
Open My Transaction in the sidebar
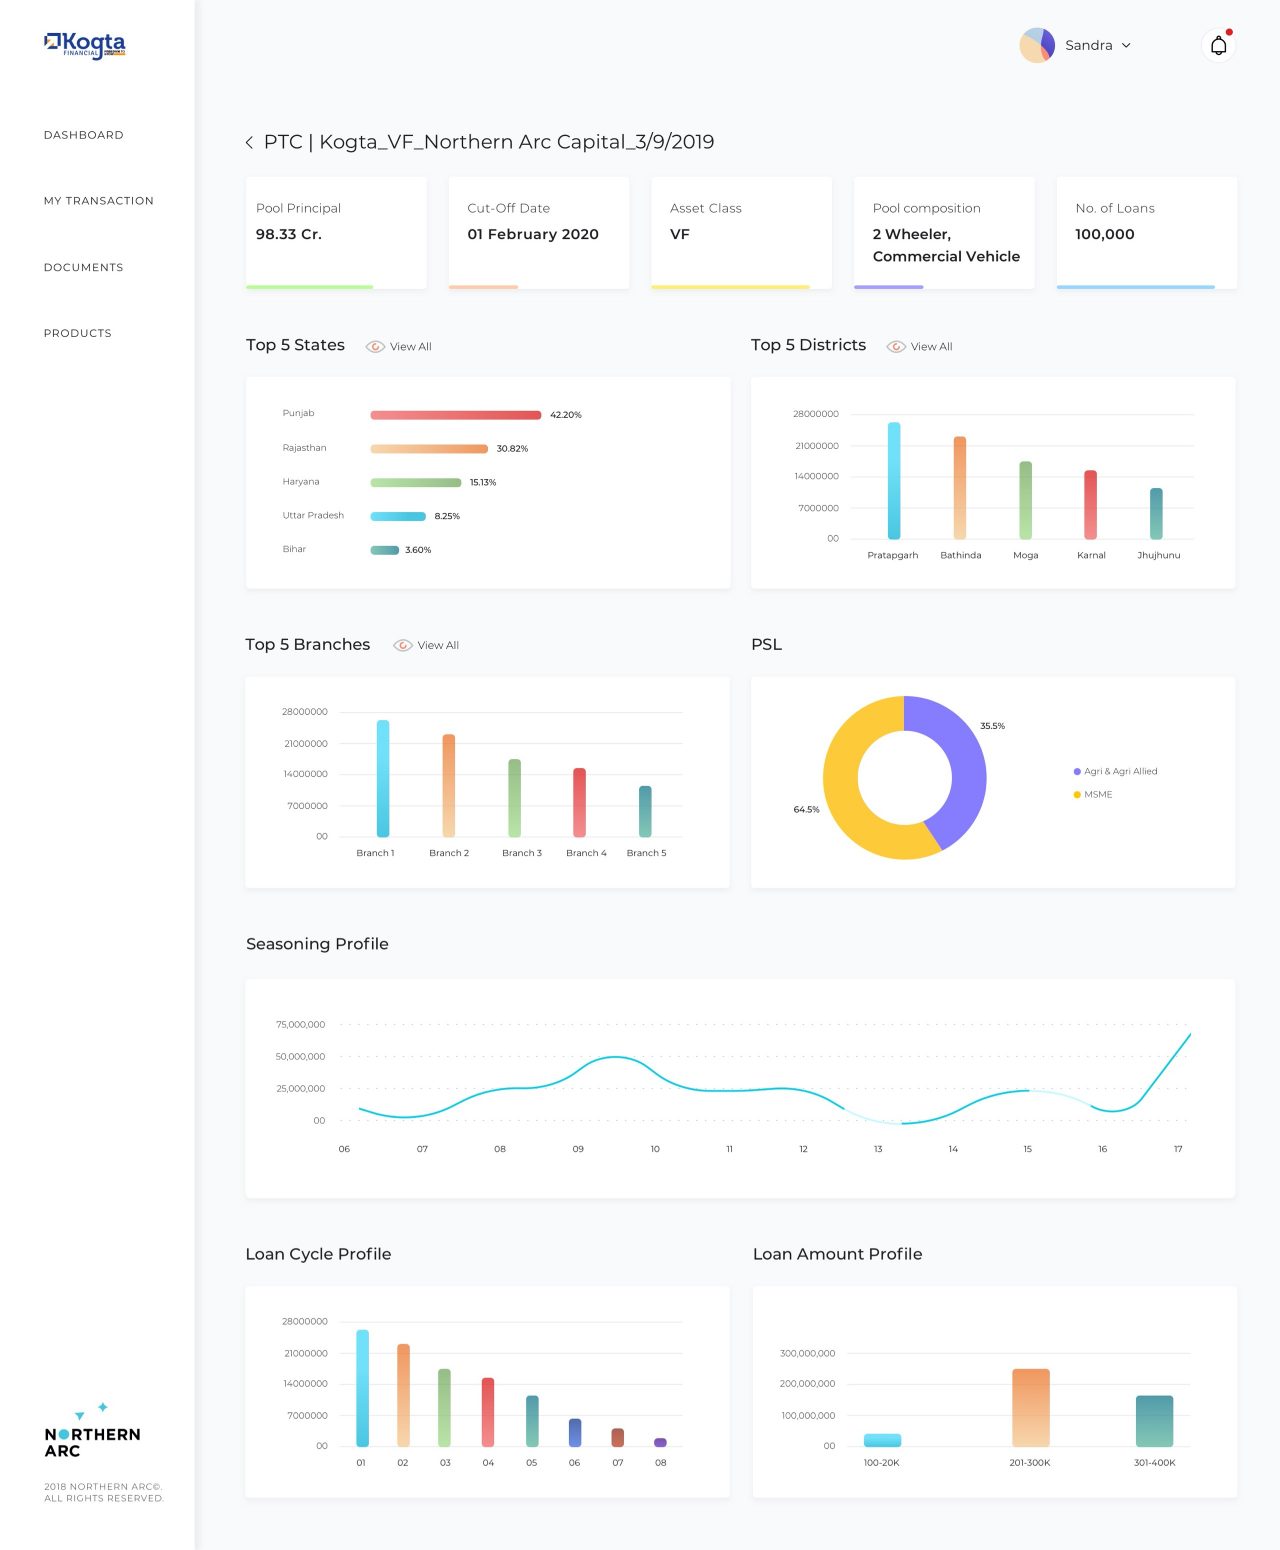point(99,201)
